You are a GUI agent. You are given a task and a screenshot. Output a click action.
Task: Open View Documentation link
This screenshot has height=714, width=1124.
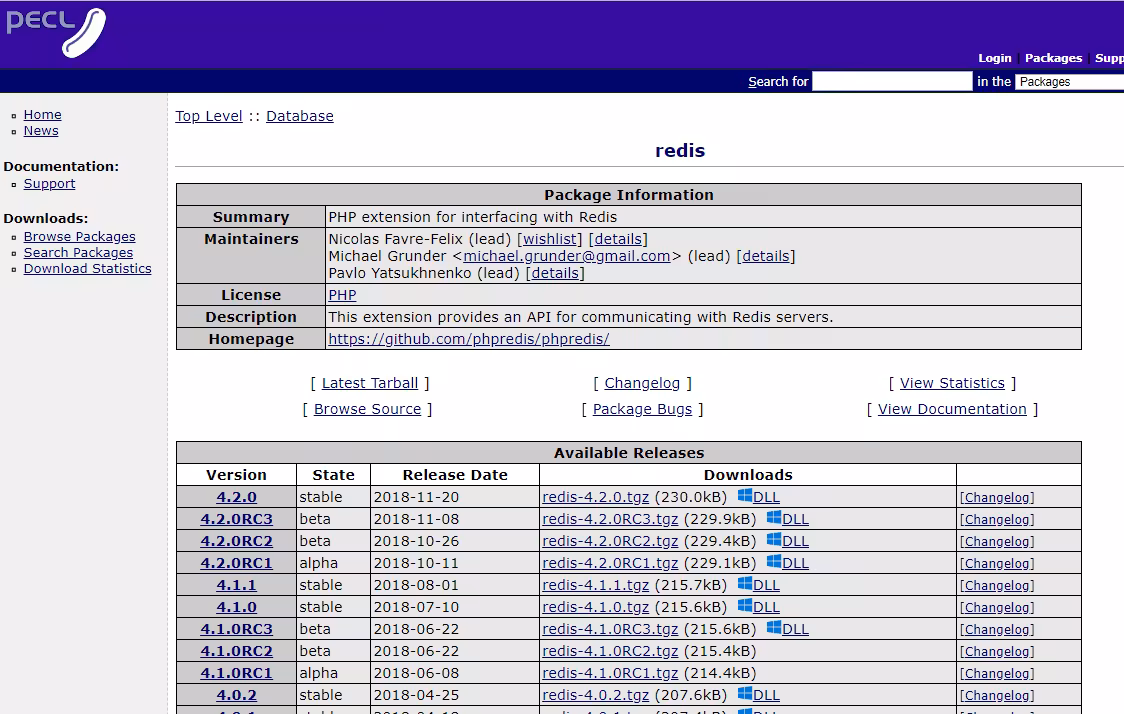tap(952, 409)
